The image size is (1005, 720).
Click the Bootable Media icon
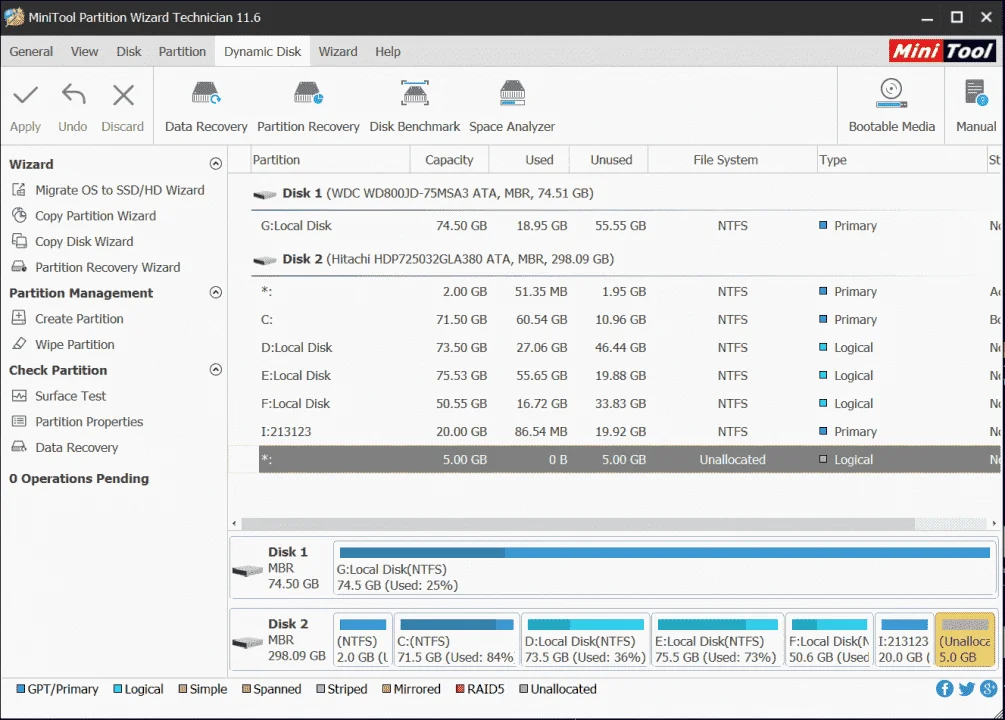click(891, 94)
